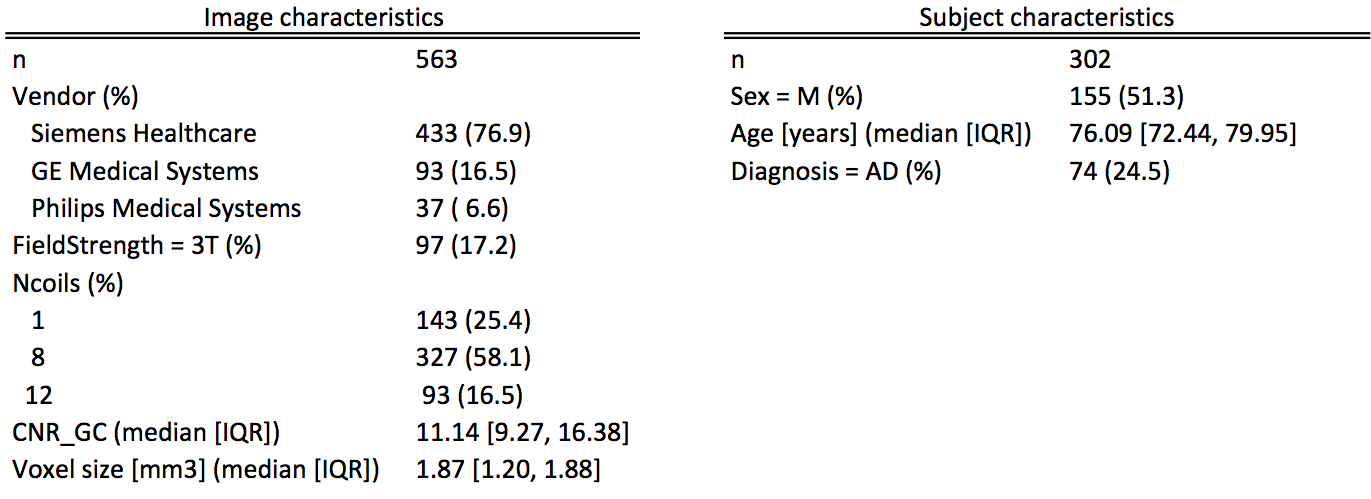The width and height of the screenshot is (1371, 499).
Task: Select the subject count value 302
Action: tap(1090, 60)
